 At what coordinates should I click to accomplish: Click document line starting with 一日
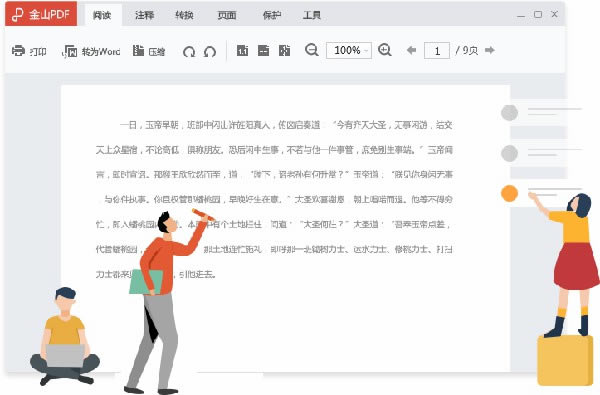point(286,125)
